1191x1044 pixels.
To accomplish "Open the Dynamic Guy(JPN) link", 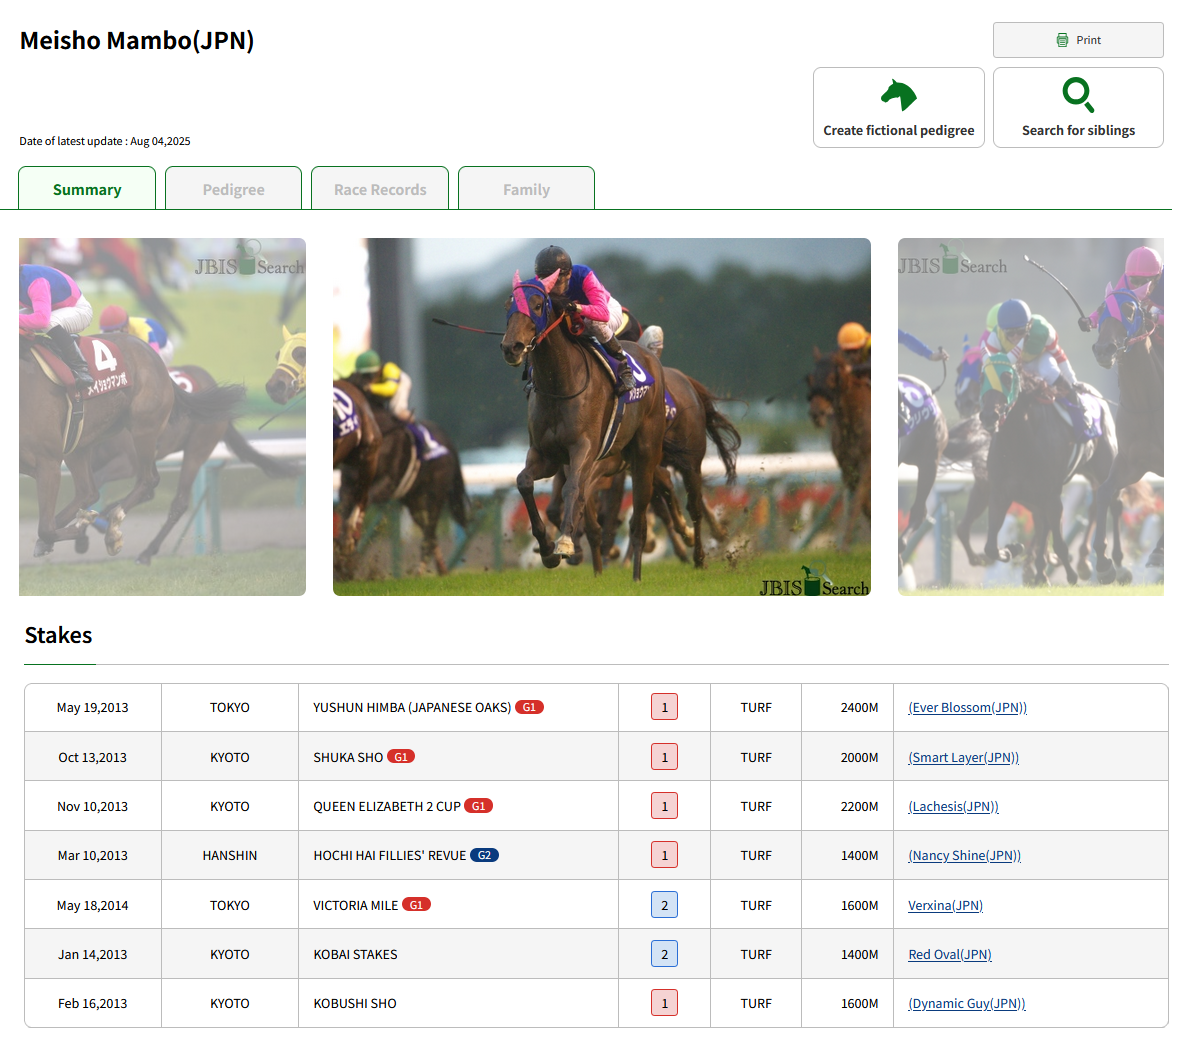I will click(967, 1004).
